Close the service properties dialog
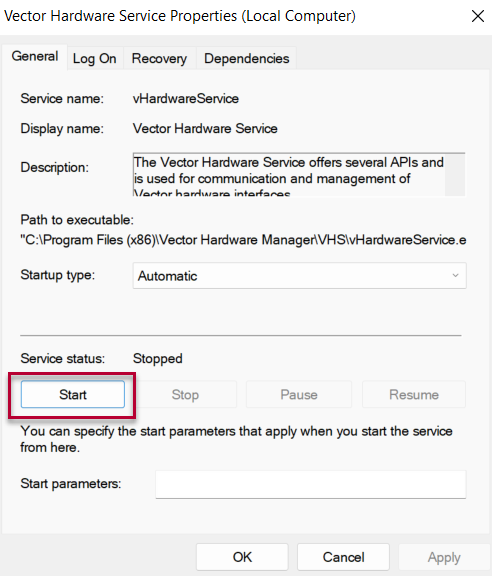 pos(478,16)
